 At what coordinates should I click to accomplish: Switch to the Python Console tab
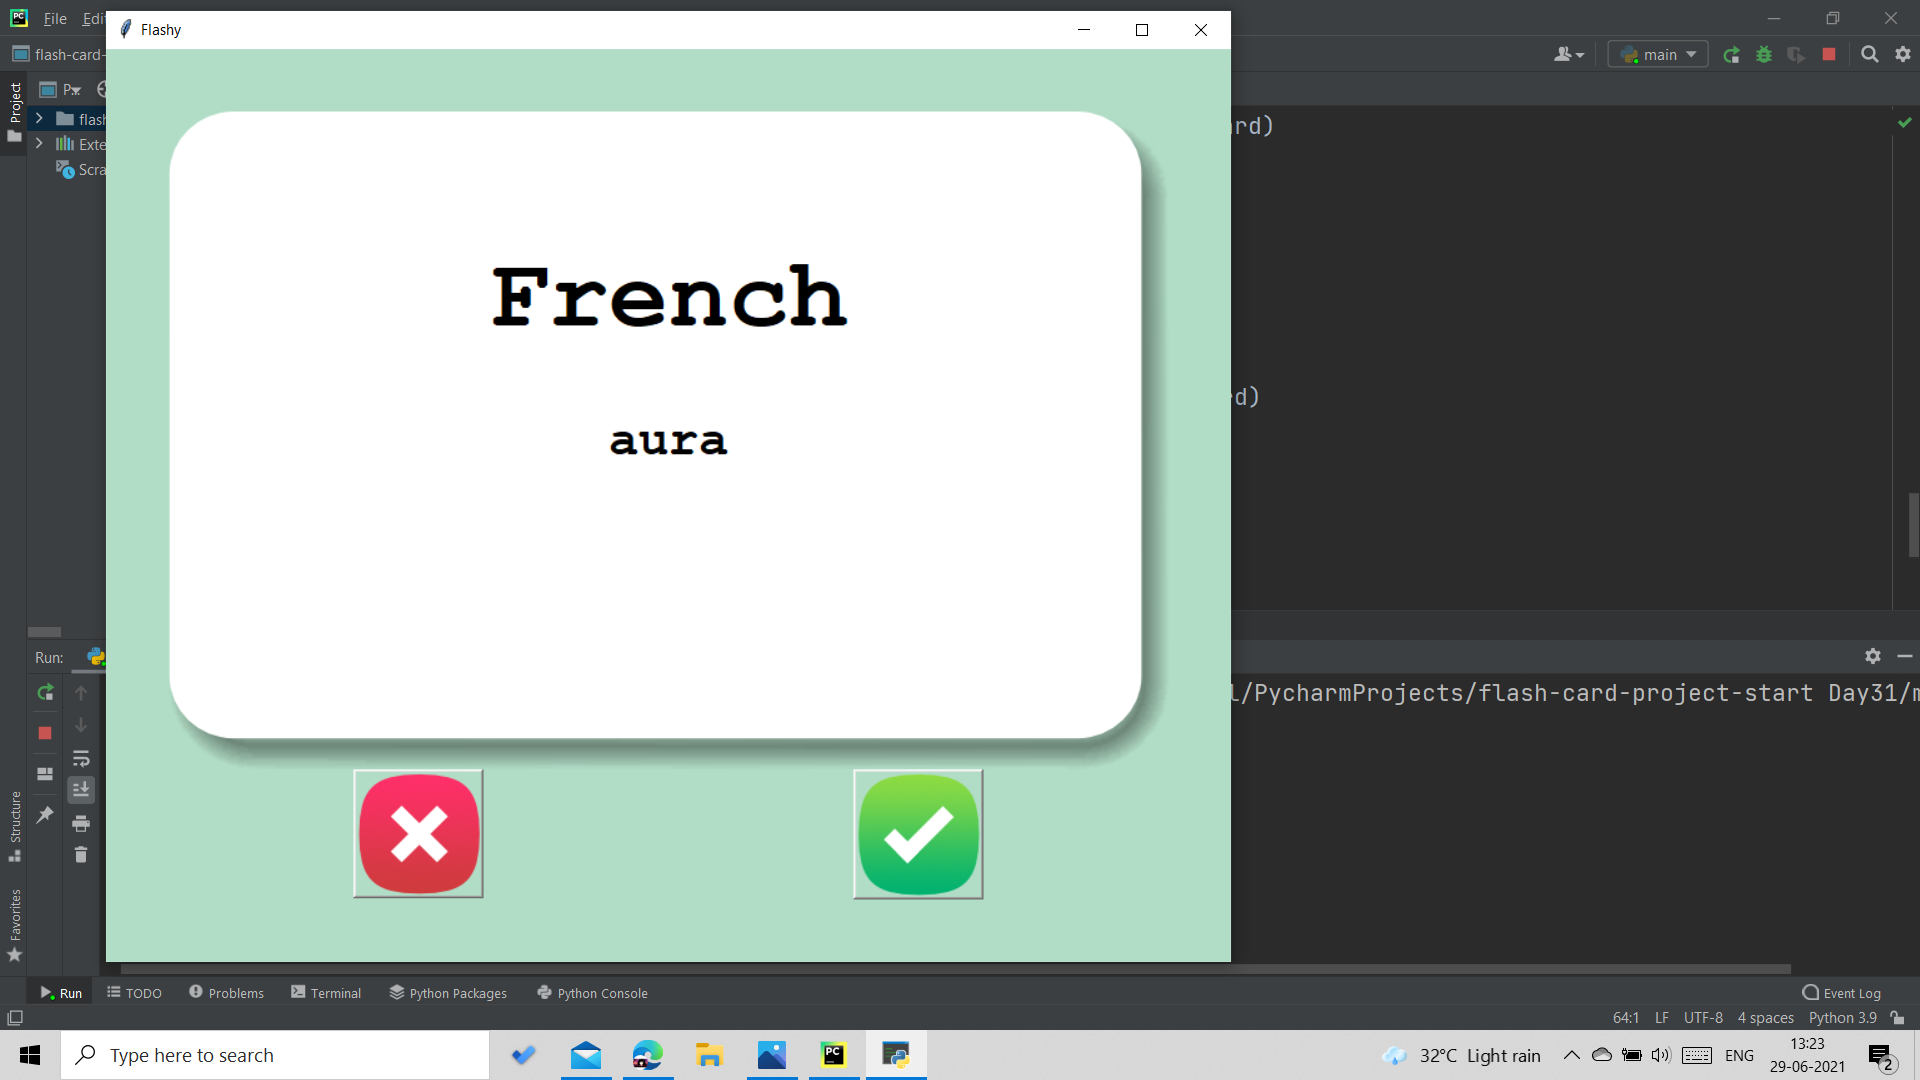coord(592,992)
